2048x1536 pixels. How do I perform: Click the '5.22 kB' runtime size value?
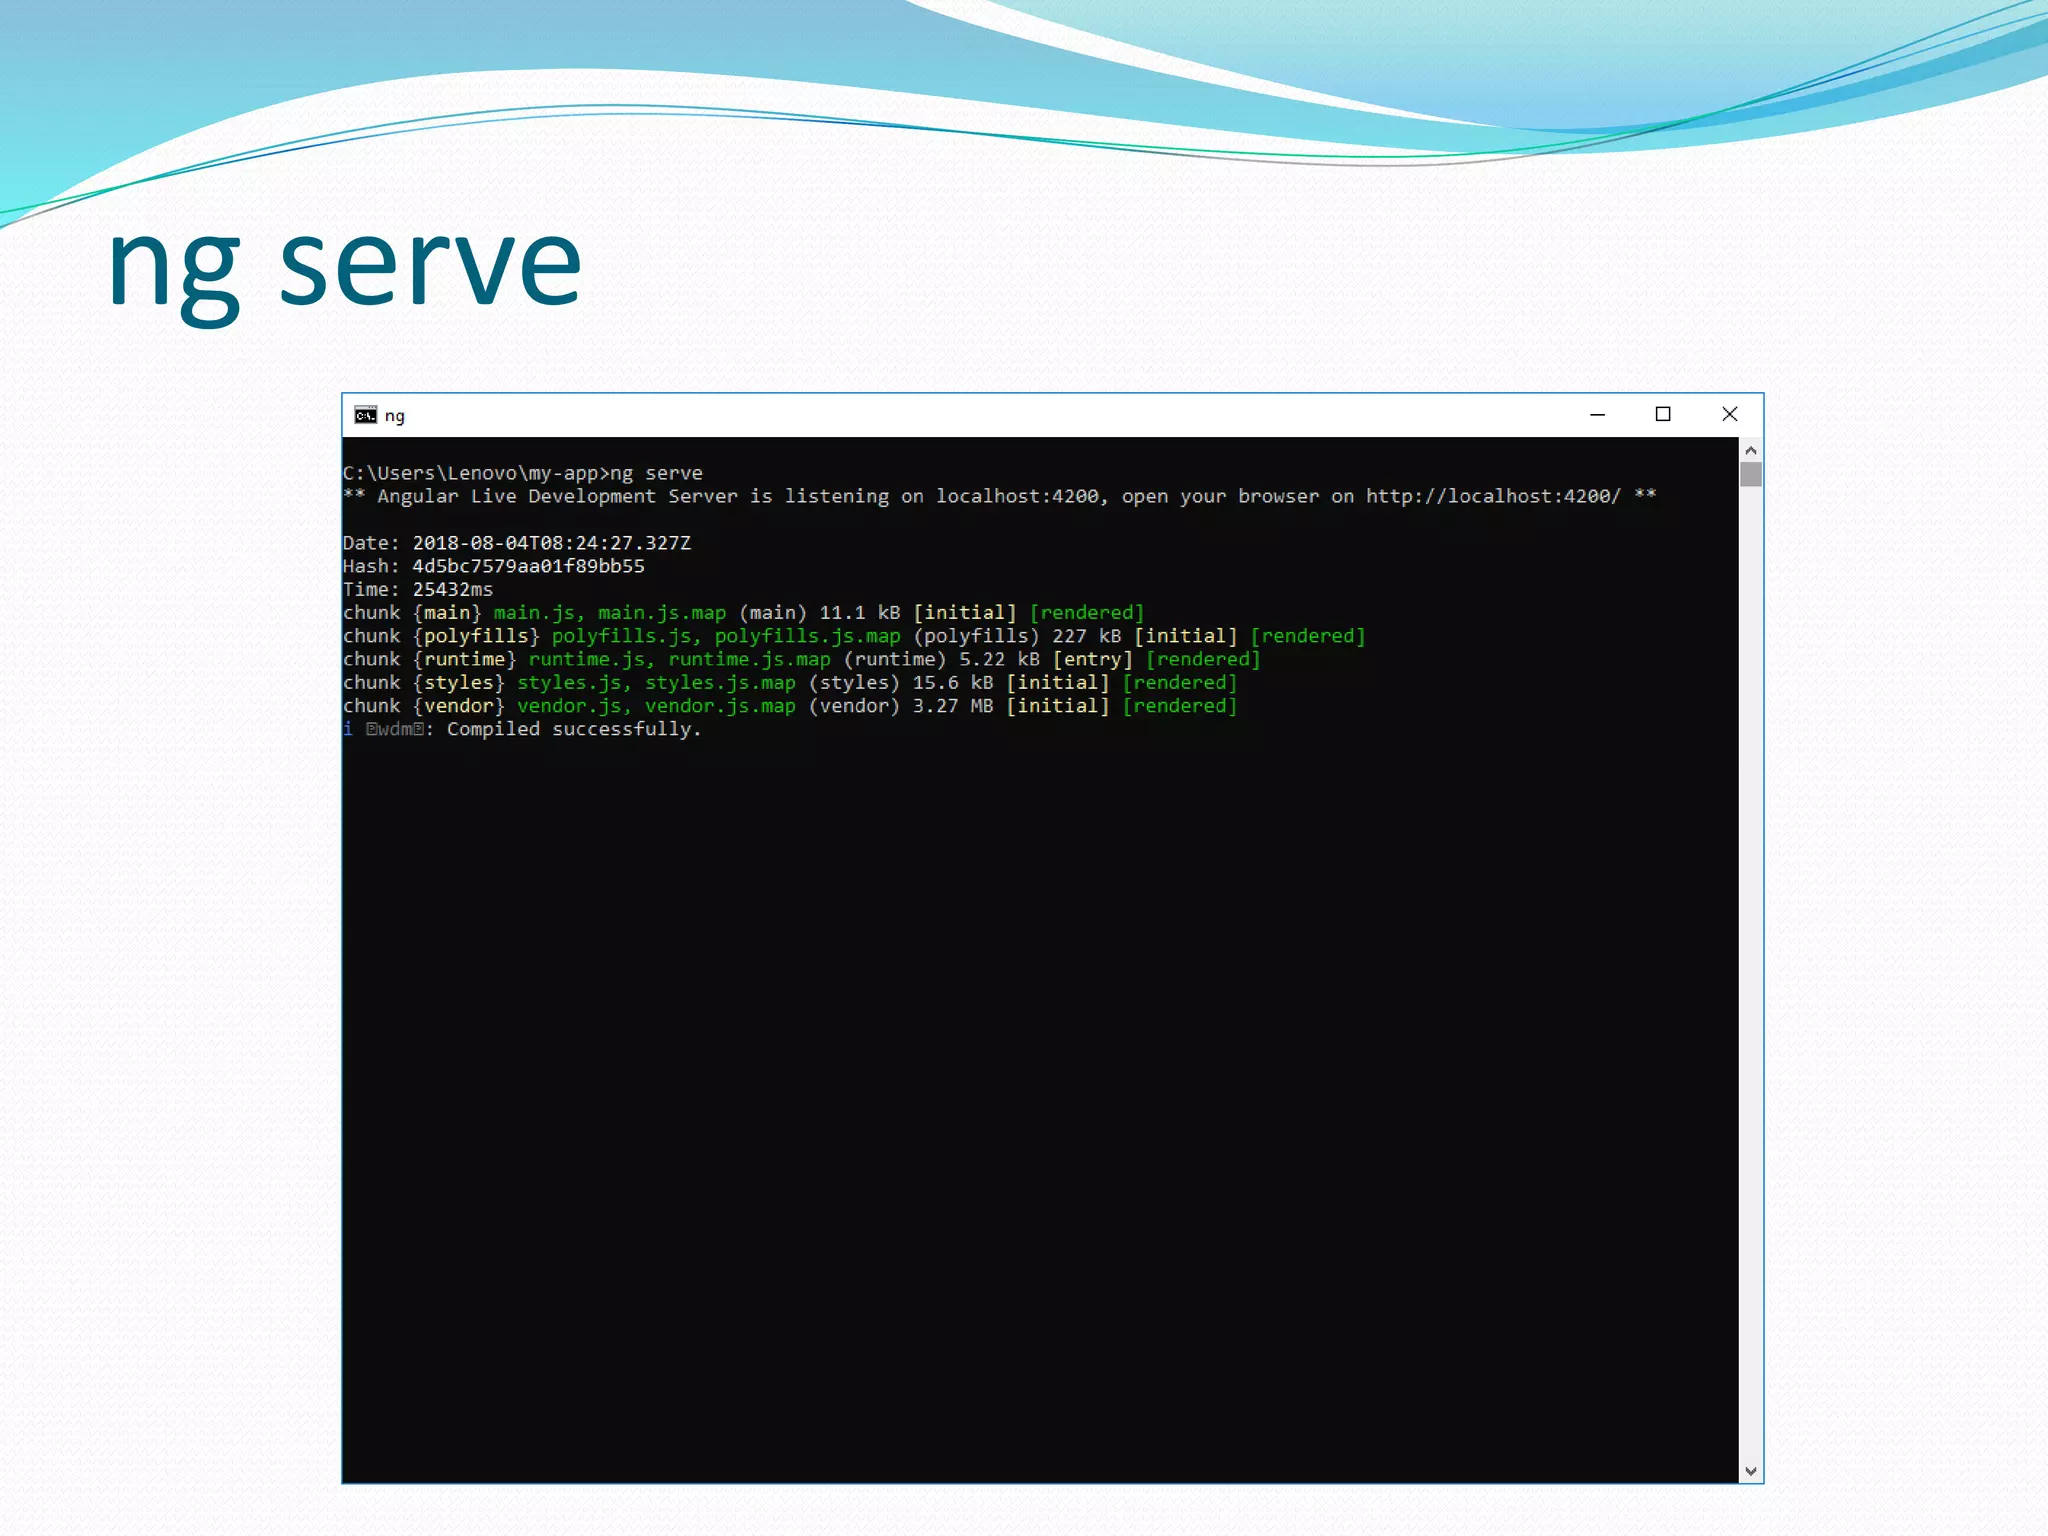1000,659
